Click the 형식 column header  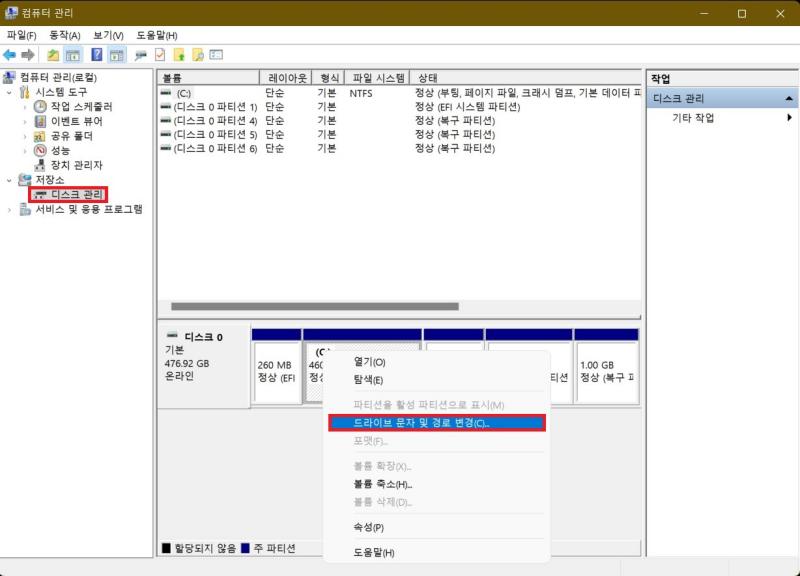coord(329,78)
